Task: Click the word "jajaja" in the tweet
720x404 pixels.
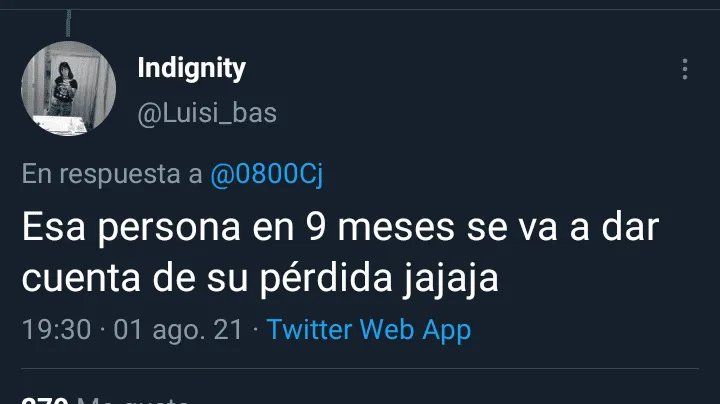Action: [x=450, y=278]
